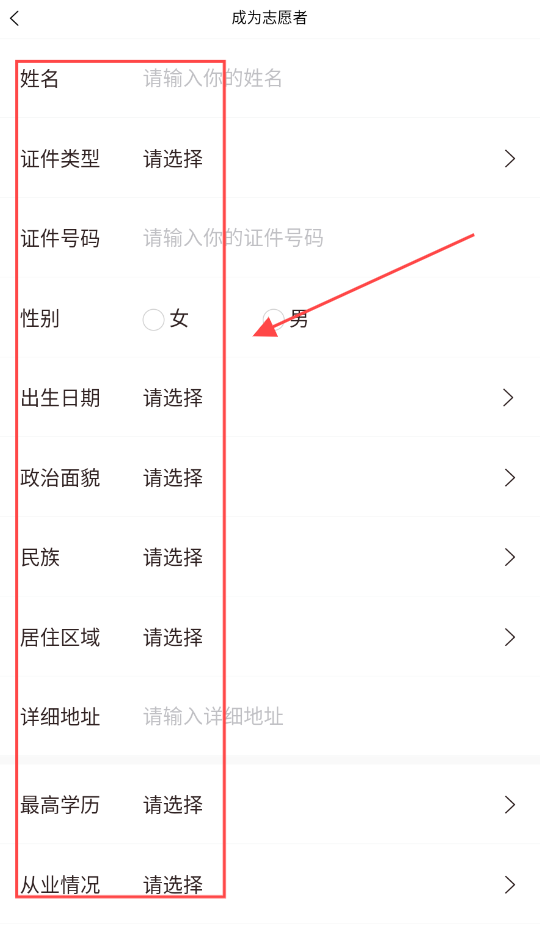Tap the chevron beside 民族

pos(510,557)
